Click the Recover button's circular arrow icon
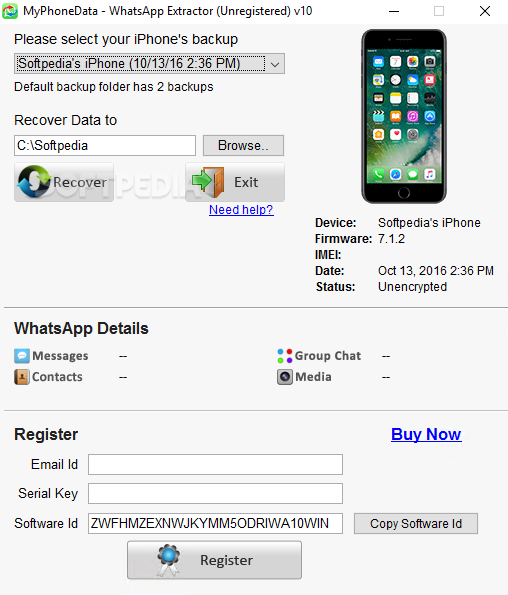 (x=34, y=182)
